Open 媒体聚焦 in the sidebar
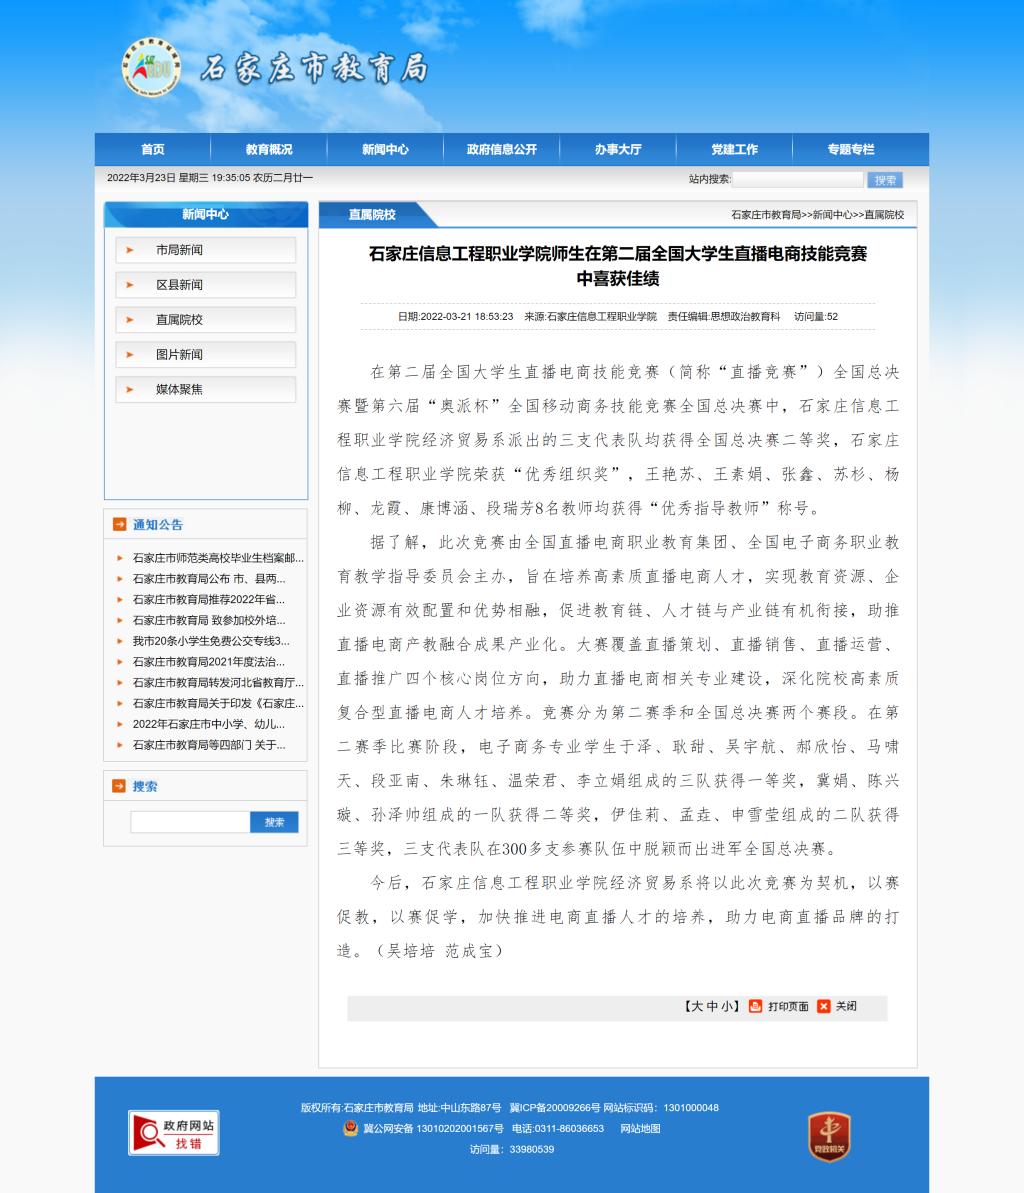Image resolution: width=1024 pixels, height=1193 pixels. (179, 389)
